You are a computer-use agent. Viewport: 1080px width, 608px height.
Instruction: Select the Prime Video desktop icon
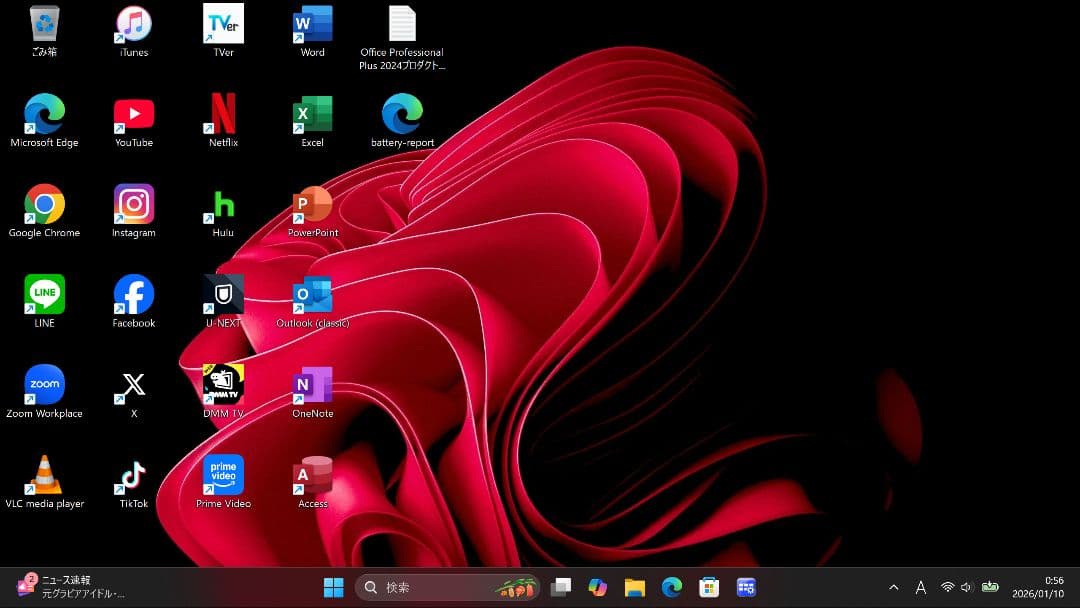tap(223, 475)
